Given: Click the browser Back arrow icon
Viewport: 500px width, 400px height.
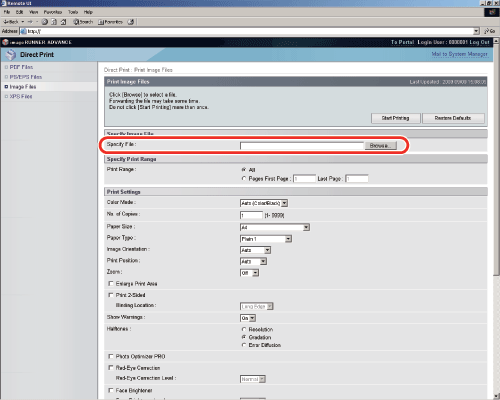Looking at the screenshot, I should point(6,22).
